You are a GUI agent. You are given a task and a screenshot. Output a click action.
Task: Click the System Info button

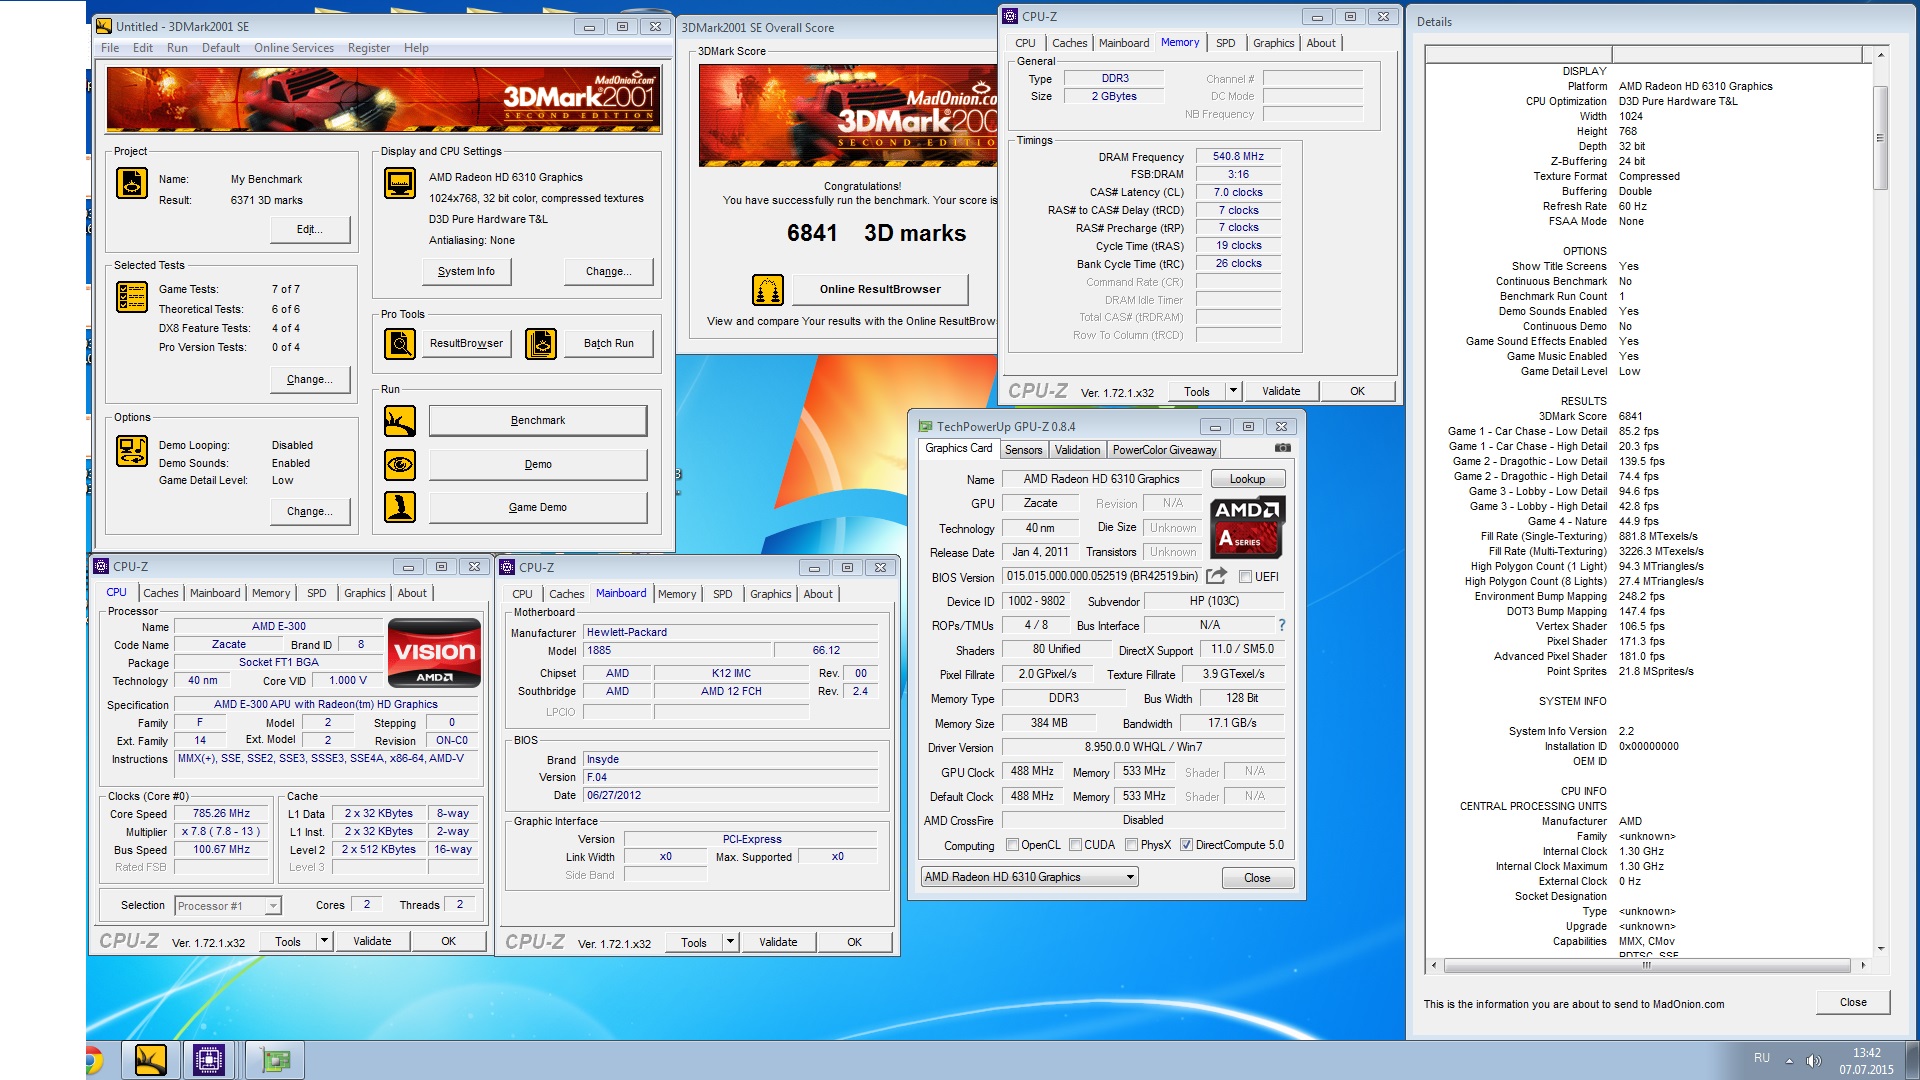coord(466,271)
